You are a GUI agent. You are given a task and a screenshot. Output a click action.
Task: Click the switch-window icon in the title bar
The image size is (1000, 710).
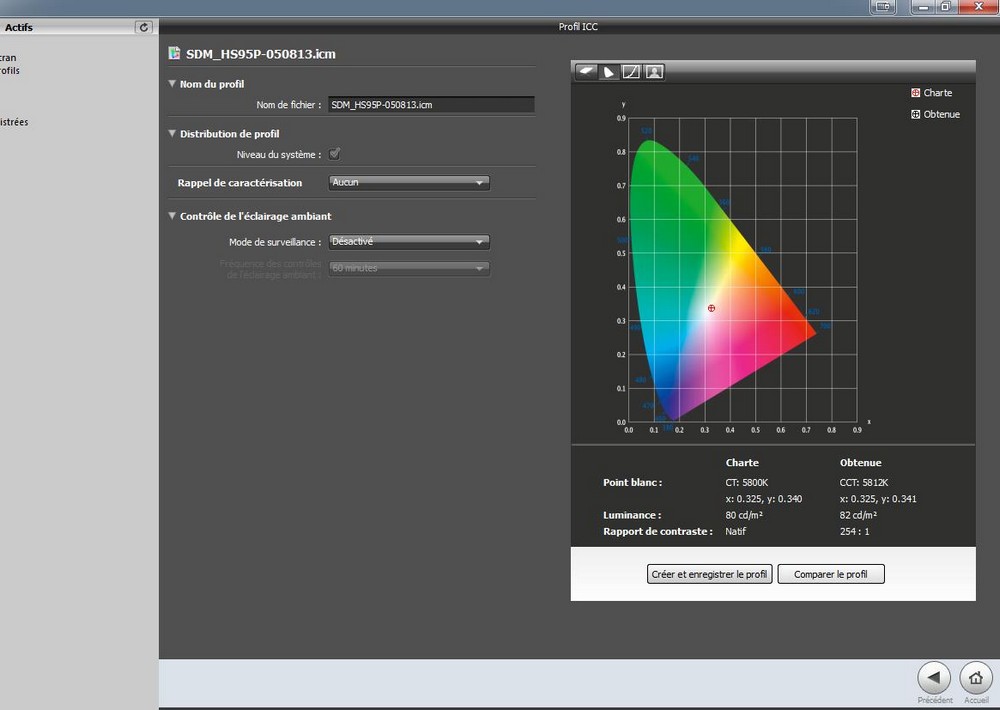883,6
